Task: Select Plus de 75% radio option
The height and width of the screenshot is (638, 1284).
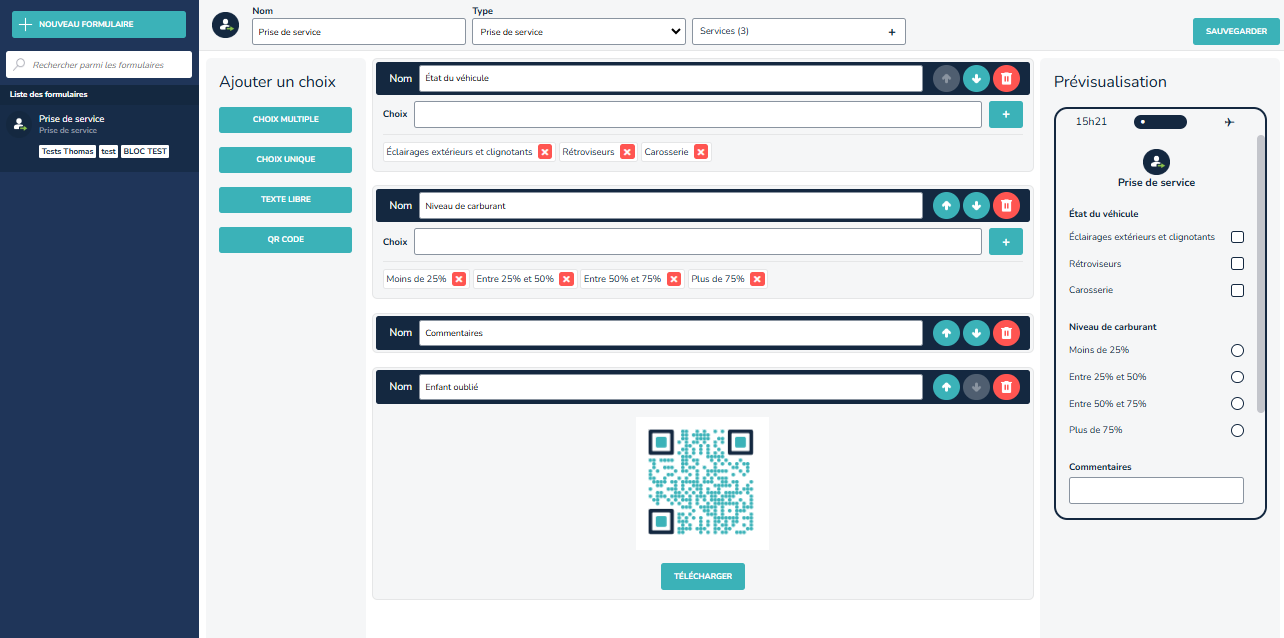Action: [1237, 430]
